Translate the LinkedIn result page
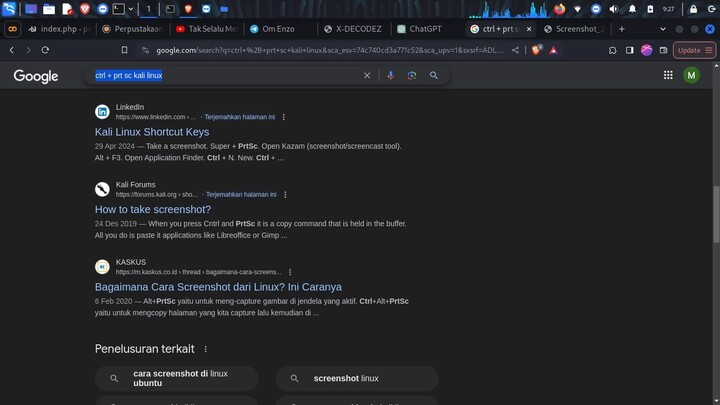 (x=240, y=117)
